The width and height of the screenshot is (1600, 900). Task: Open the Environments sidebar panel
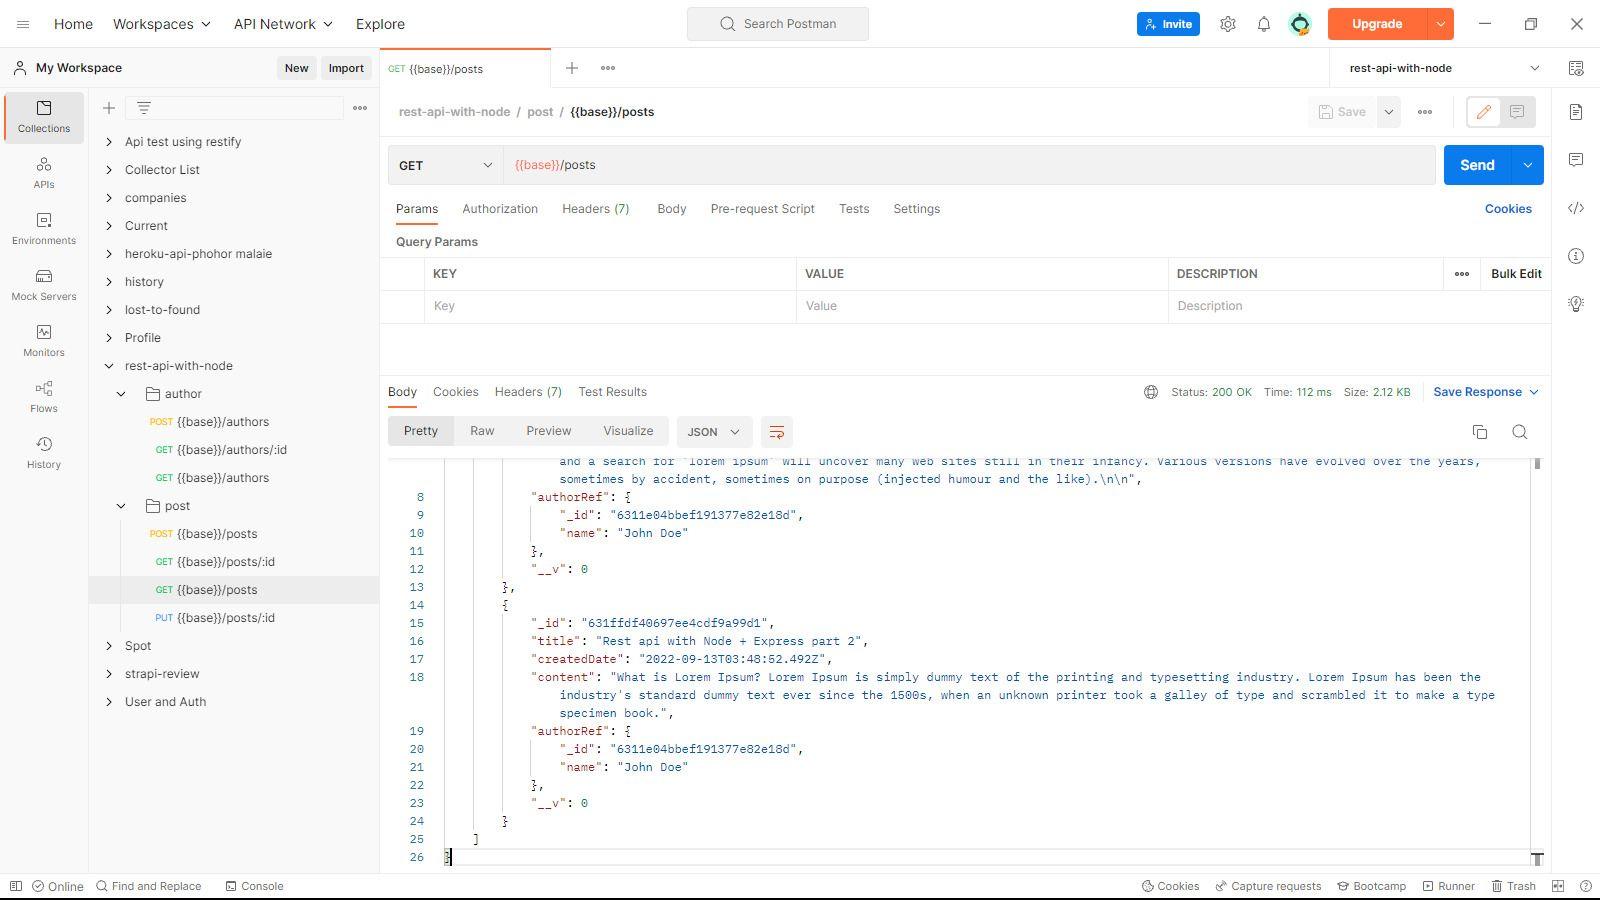[x=44, y=228]
